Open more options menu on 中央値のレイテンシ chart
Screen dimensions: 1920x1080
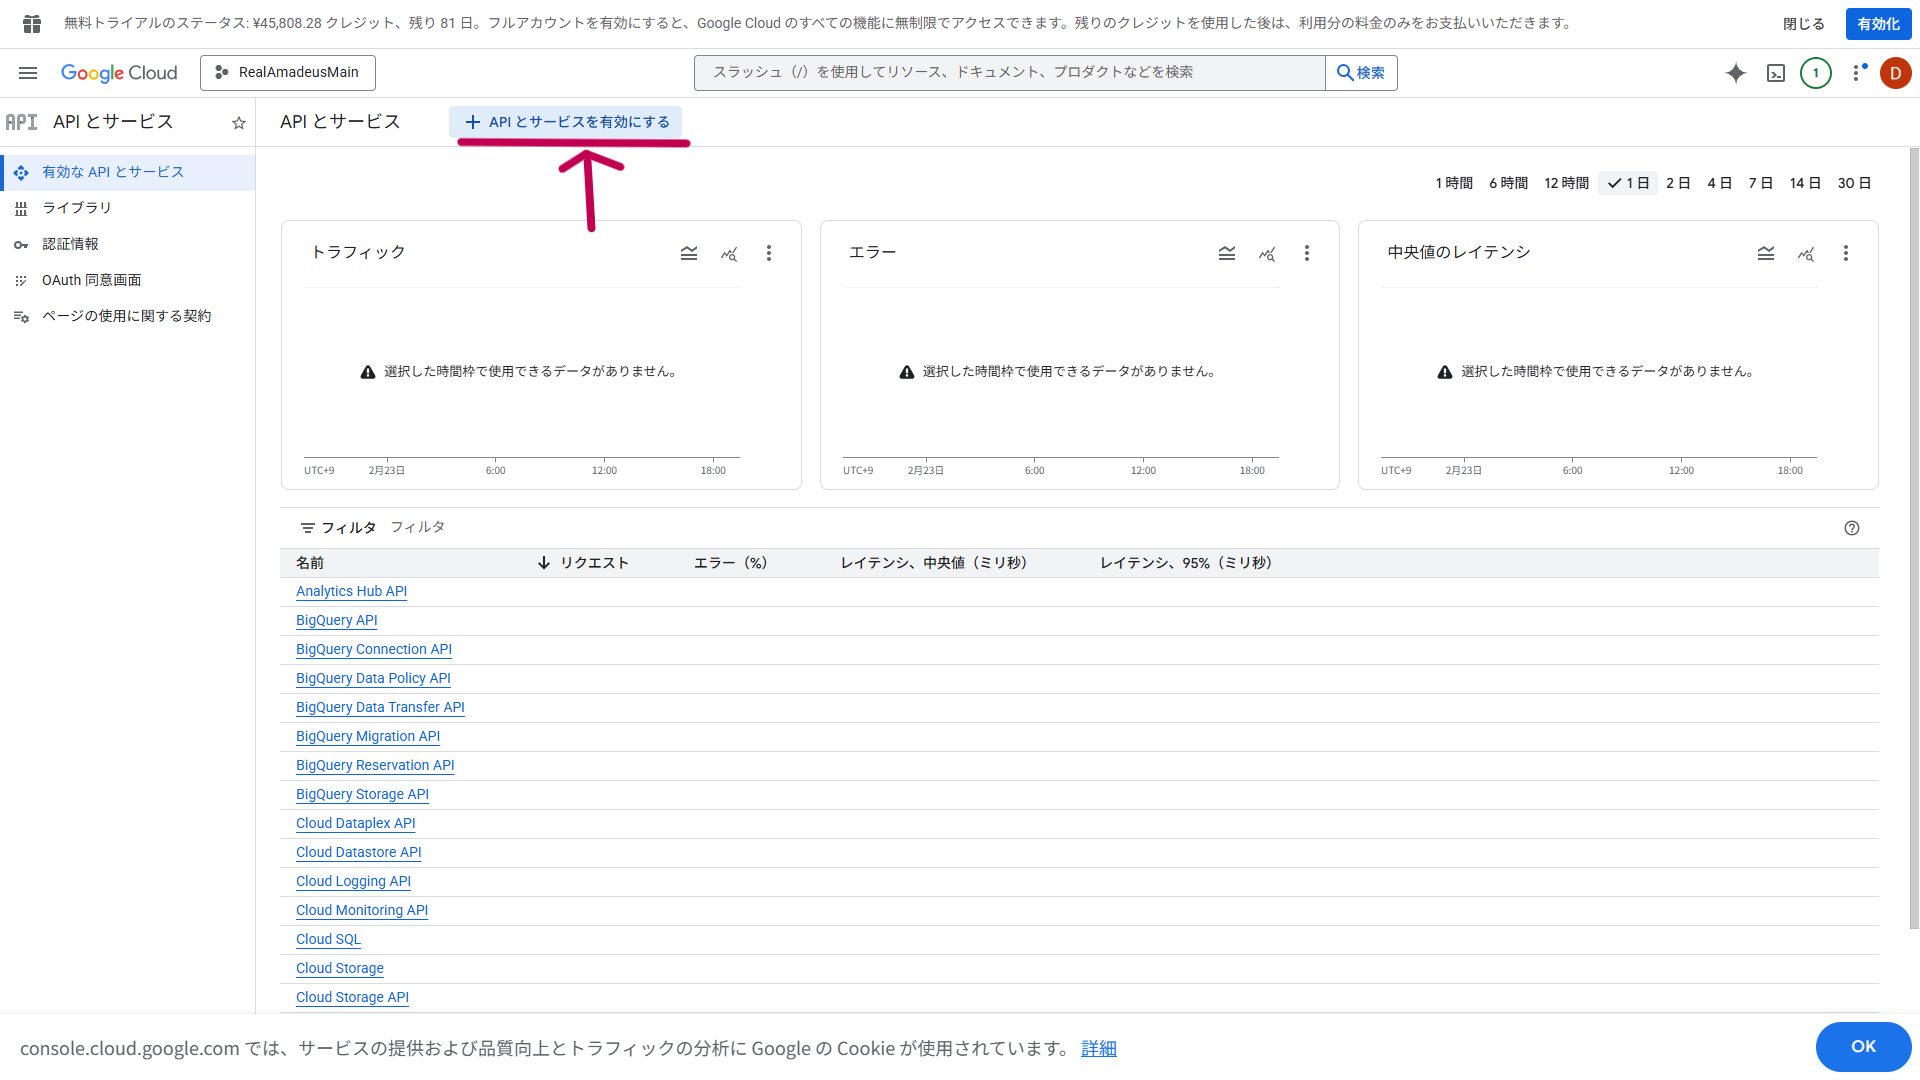[x=1846, y=254]
